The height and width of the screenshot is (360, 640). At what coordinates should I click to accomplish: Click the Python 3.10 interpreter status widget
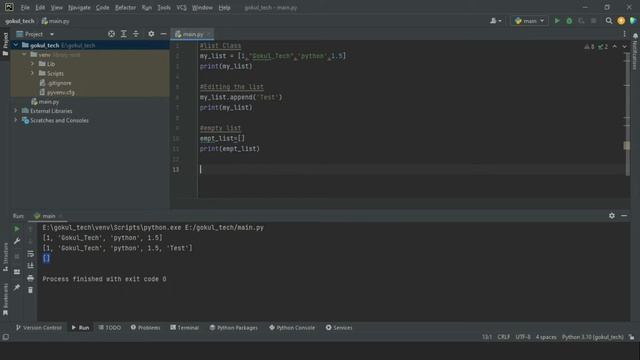click(x=593, y=337)
